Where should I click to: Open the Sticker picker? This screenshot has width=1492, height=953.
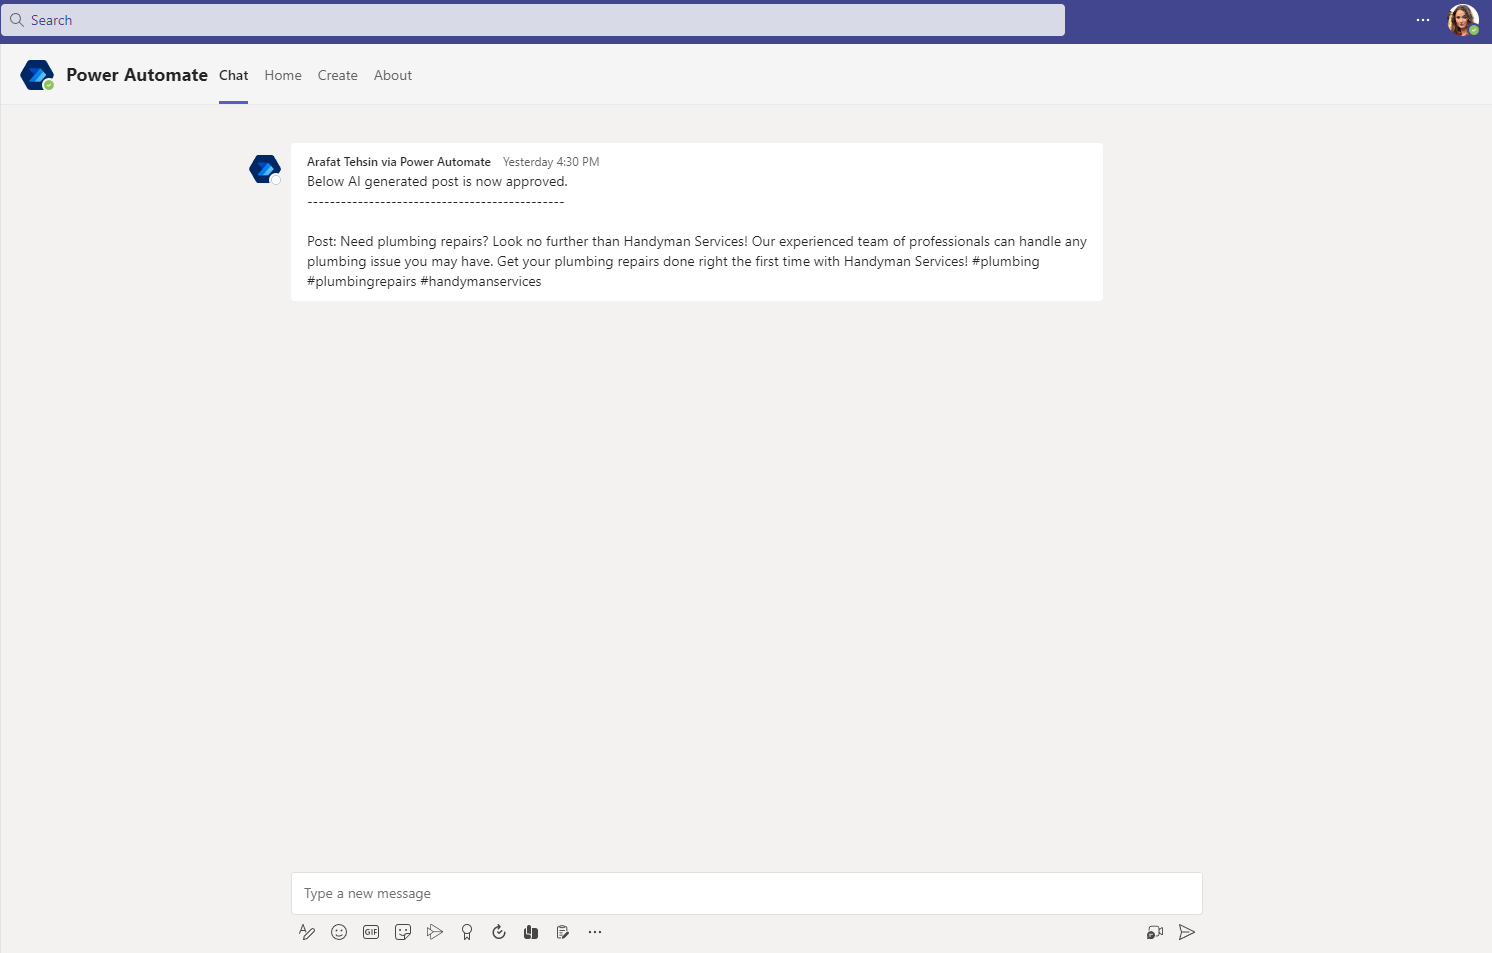(403, 932)
